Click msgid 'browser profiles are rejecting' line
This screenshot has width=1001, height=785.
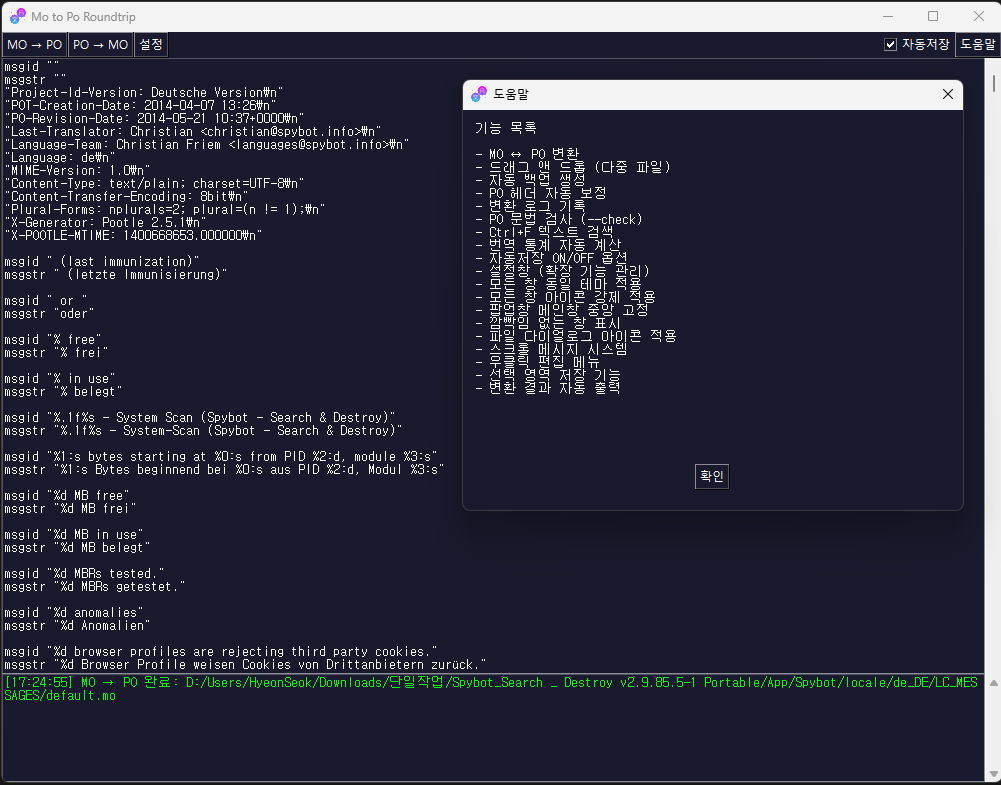click(x=221, y=652)
